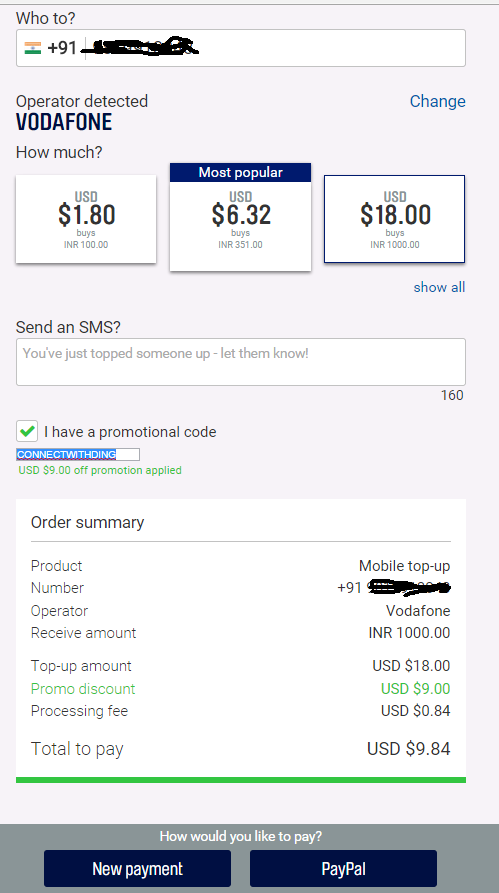Click the green checkmark icon
The height and width of the screenshot is (893, 499).
tap(27, 432)
